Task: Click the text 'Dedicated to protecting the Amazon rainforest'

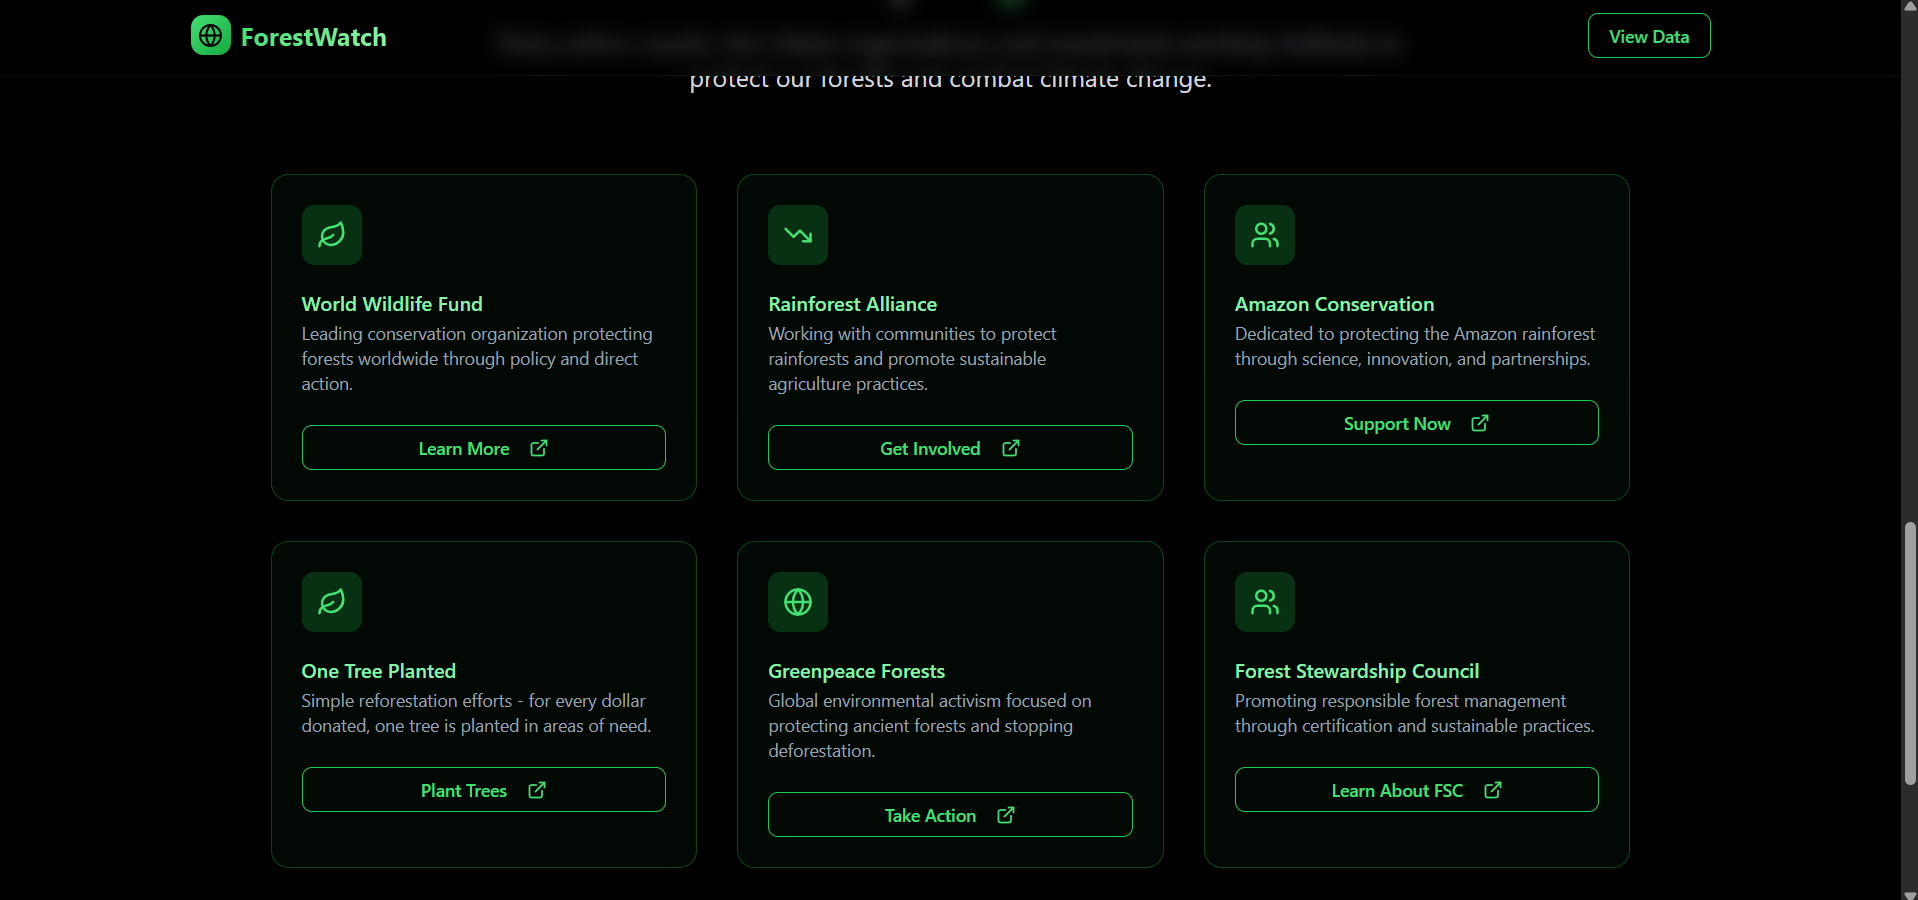Action: (1415, 334)
